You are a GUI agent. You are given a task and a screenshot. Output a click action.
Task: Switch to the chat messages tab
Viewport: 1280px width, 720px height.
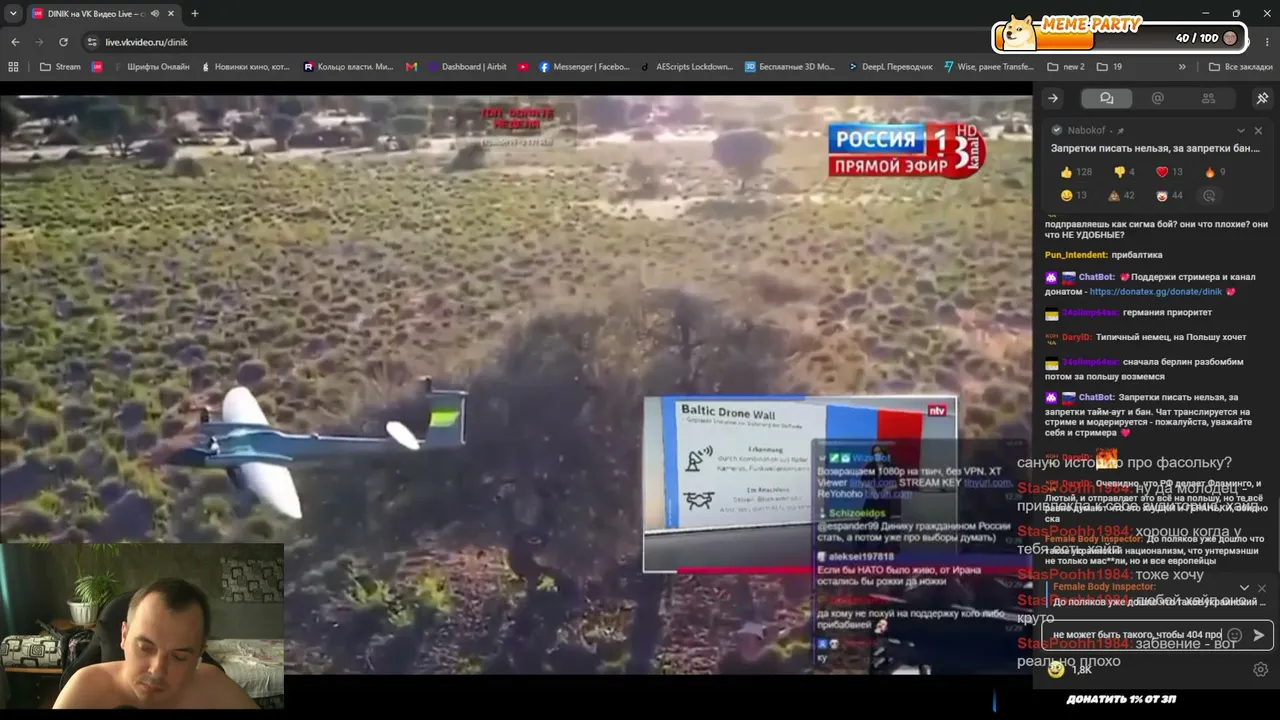tap(1107, 98)
